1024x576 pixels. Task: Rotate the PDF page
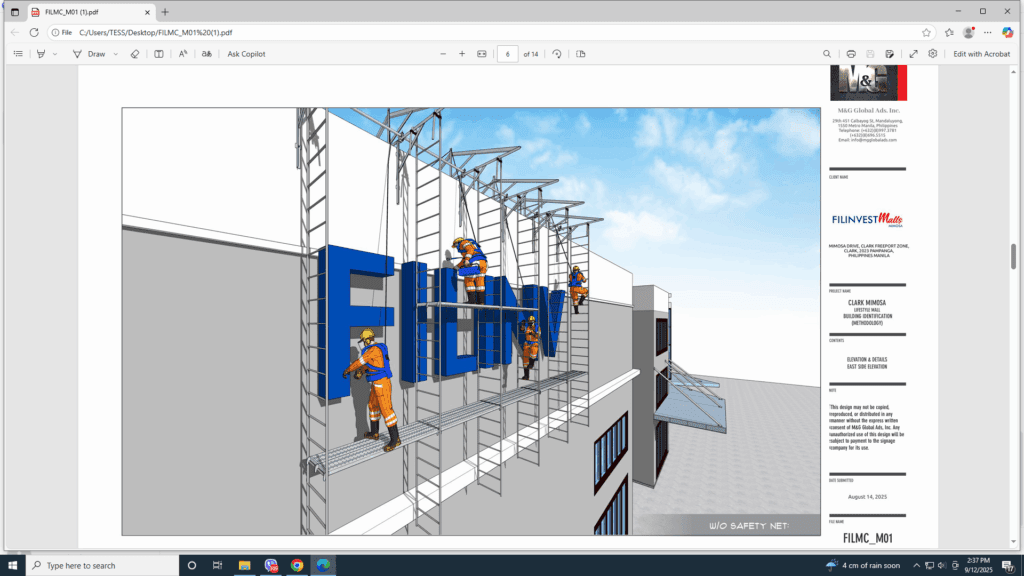click(557, 53)
